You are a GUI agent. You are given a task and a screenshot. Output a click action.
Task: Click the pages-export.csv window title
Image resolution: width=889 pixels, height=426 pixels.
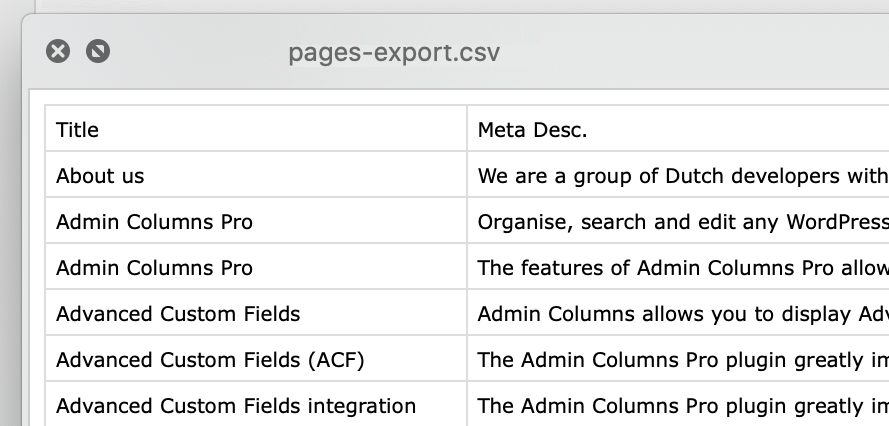[x=394, y=51]
